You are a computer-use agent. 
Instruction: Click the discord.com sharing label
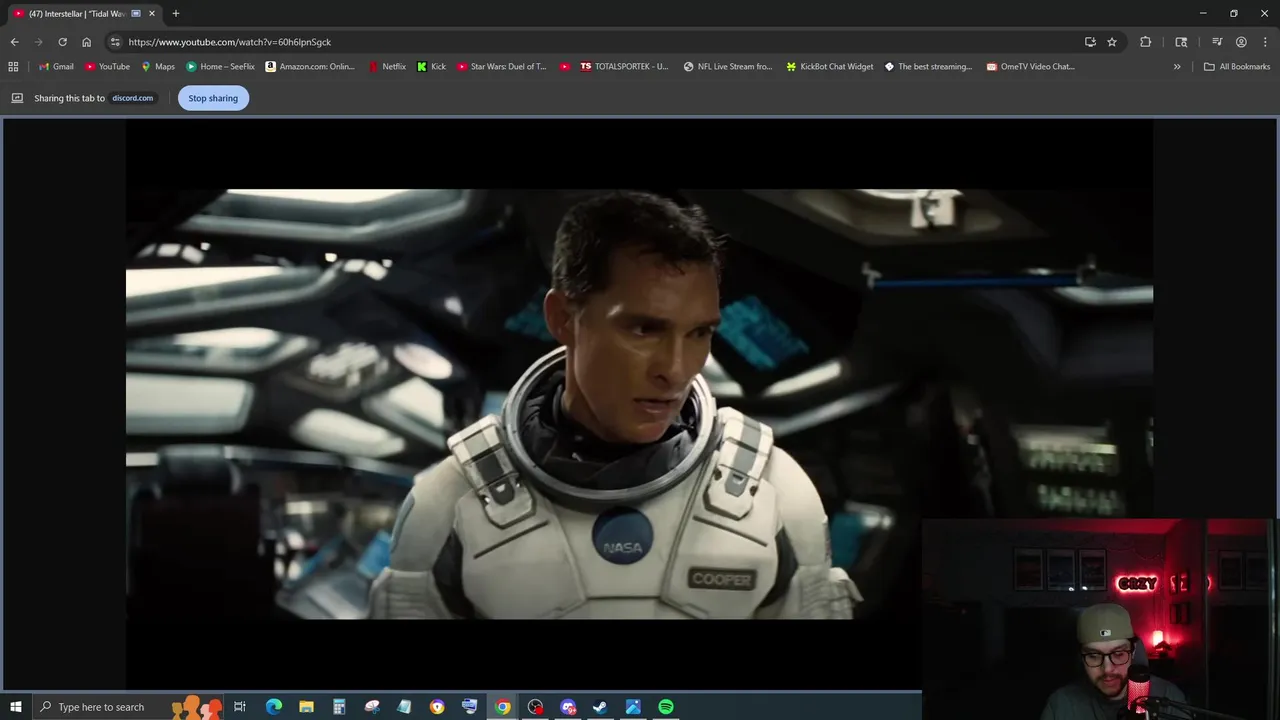[x=133, y=98]
